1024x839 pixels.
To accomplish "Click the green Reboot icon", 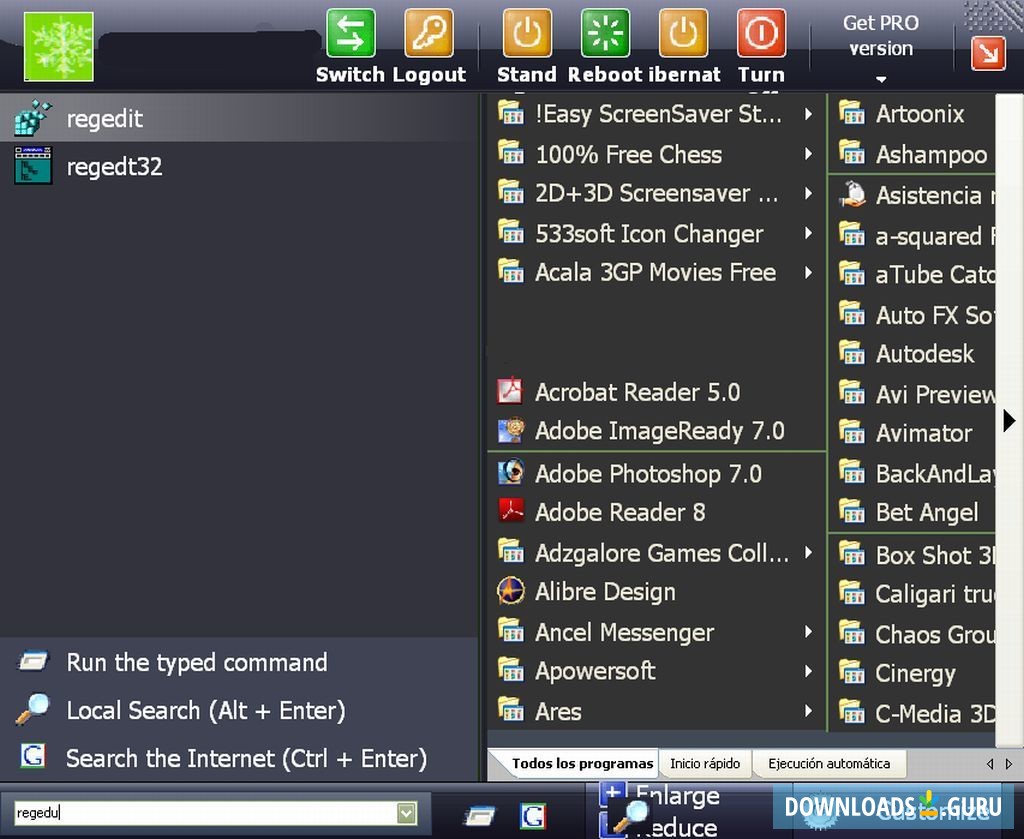I will tap(605, 33).
